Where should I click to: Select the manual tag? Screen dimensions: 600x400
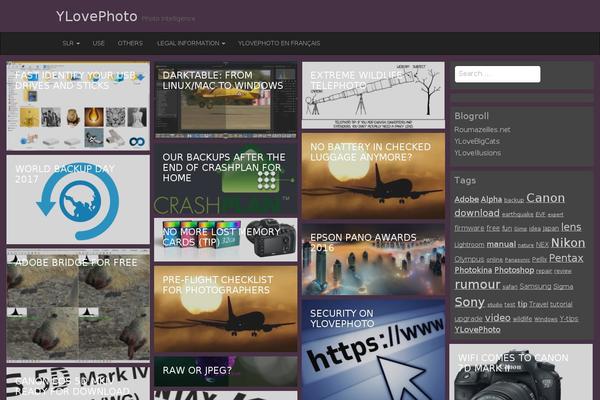tap(501, 244)
